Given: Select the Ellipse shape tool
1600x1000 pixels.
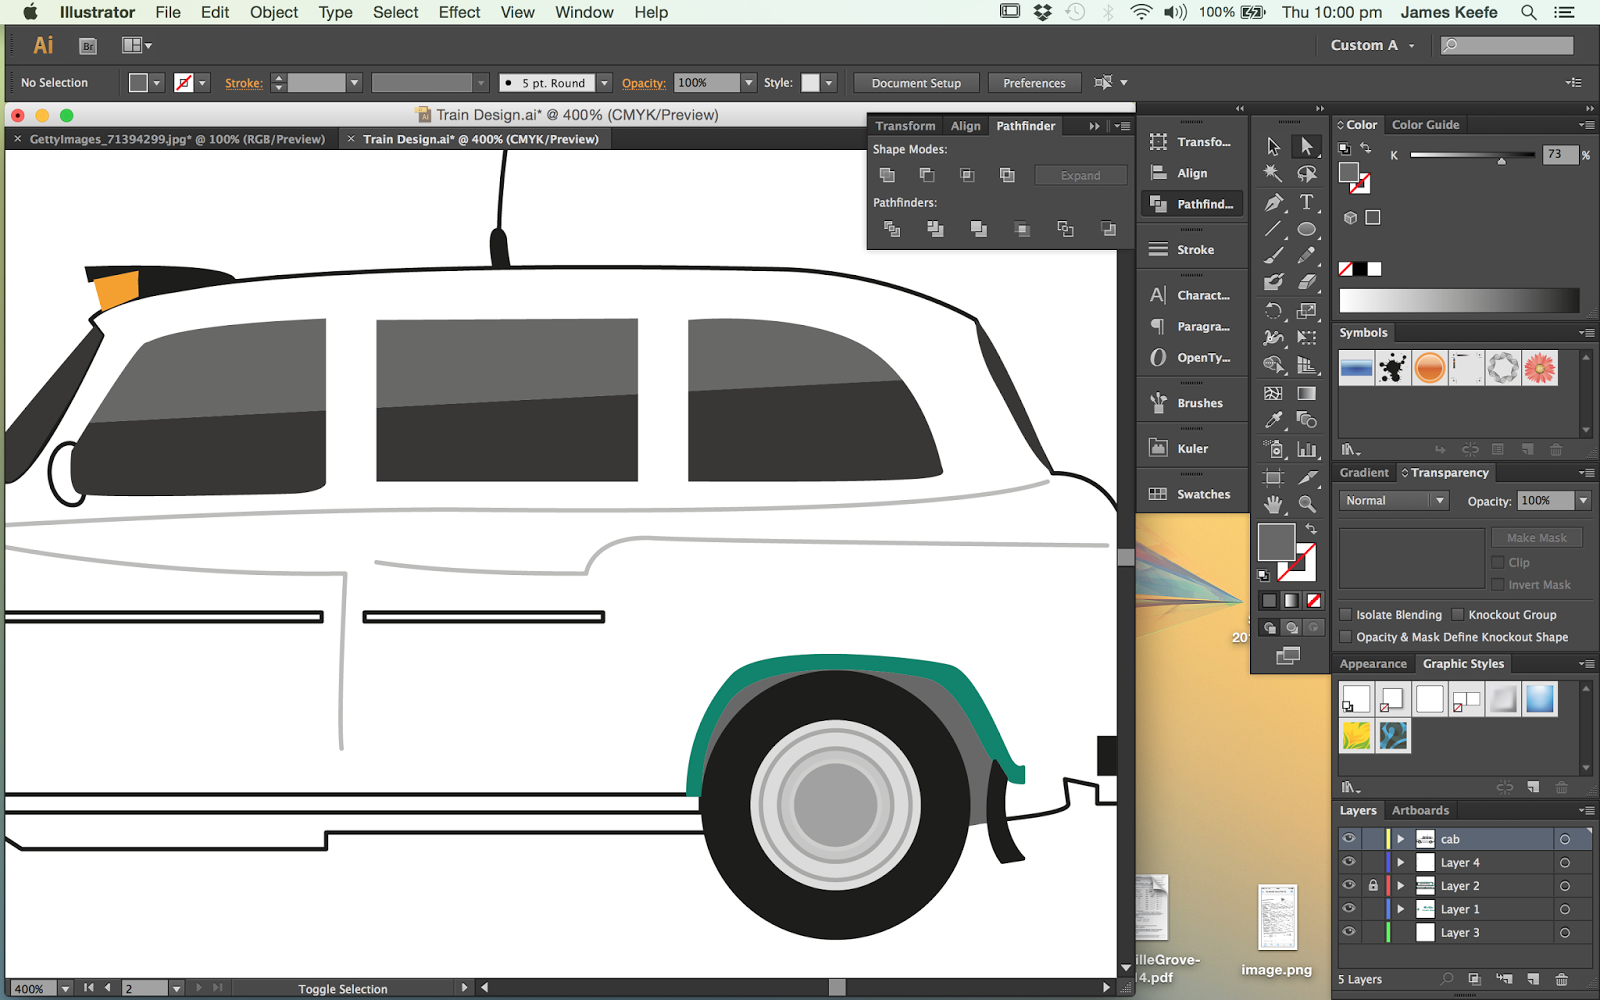Looking at the screenshot, I should 1306,230.
